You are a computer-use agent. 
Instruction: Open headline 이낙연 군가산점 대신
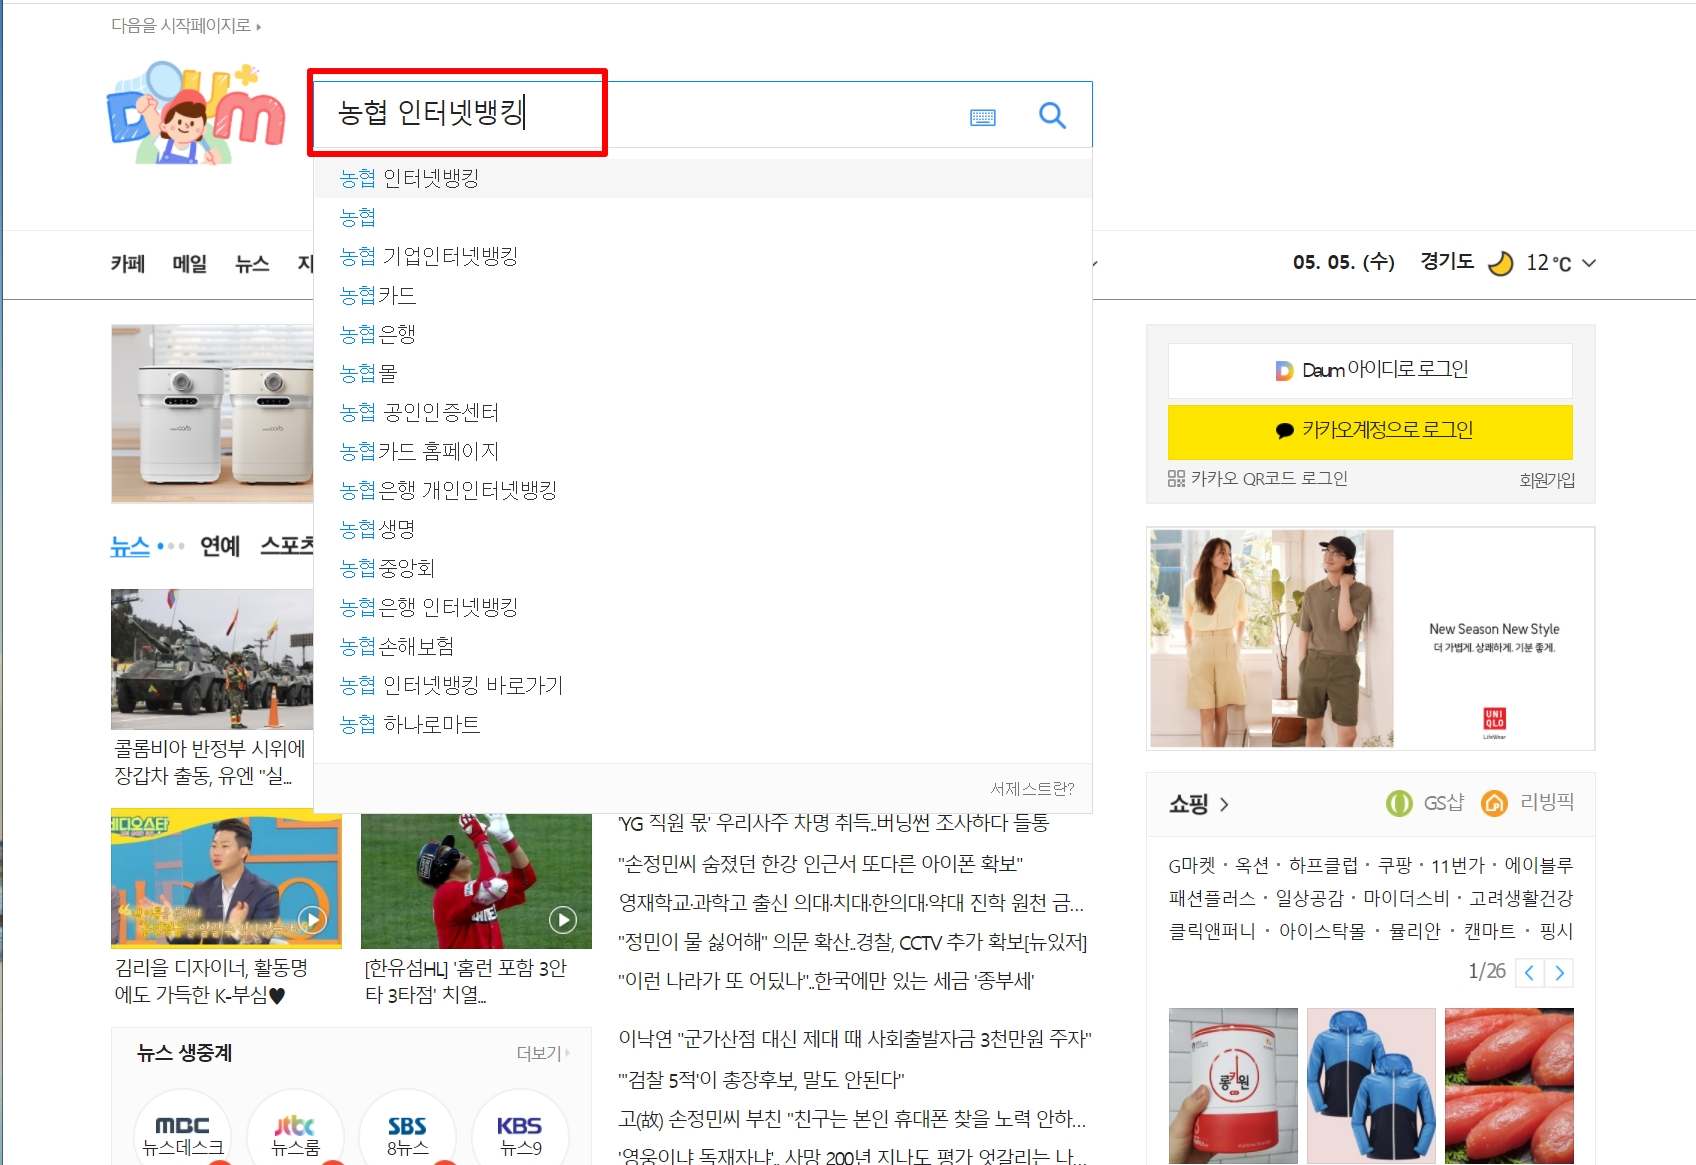tap(854, 1039)
